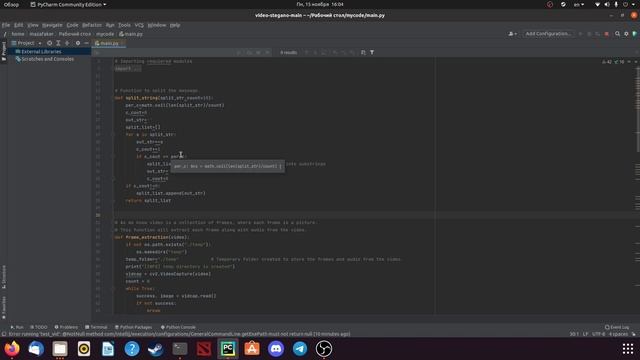Click the cursor position indicator in status bar
Screen dimensions: 640x360
[574, 334]
